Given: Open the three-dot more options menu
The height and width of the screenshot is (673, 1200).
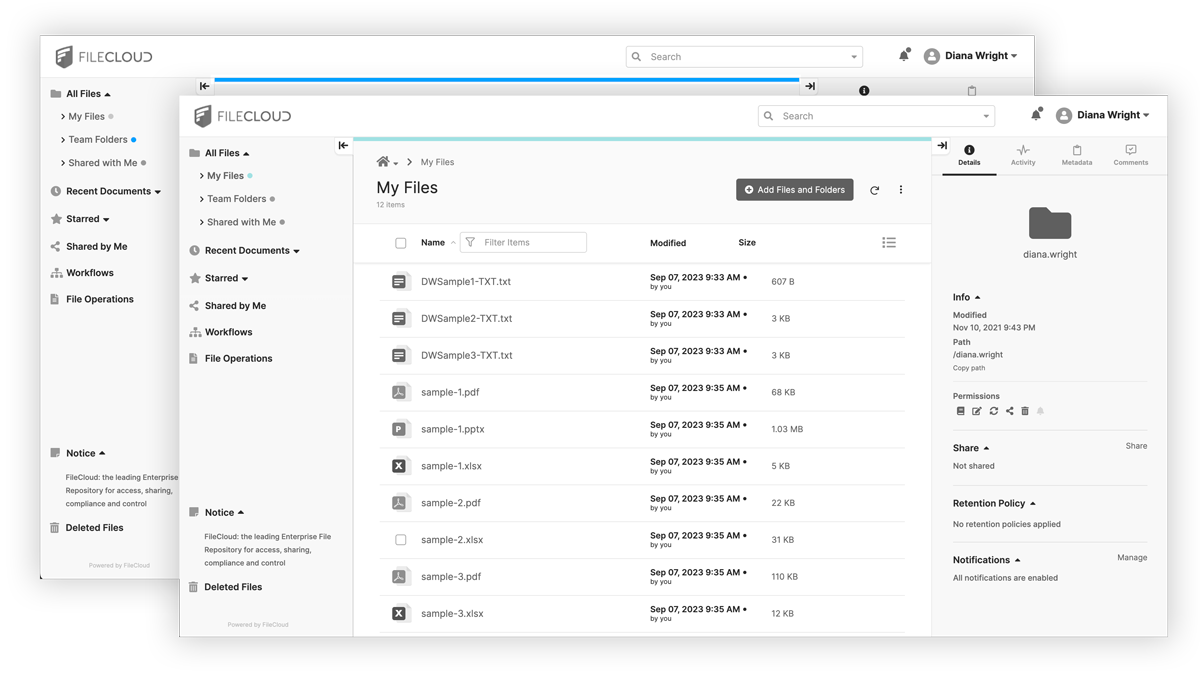Looking at the screenshot, I should (901, 189).
